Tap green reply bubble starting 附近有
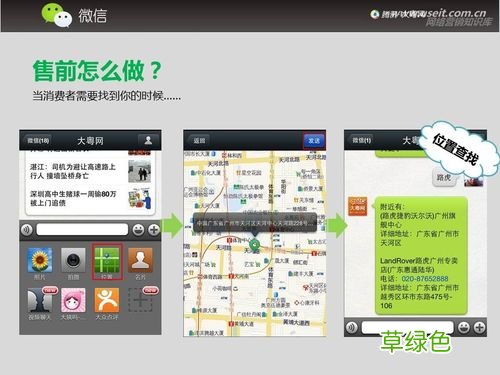The height and width of the screenshot is (375, 500). click(x=421, y=256)
